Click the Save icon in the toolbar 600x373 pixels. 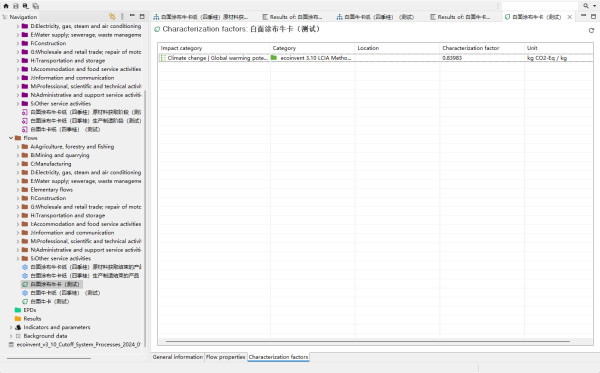tap(16, 6)
